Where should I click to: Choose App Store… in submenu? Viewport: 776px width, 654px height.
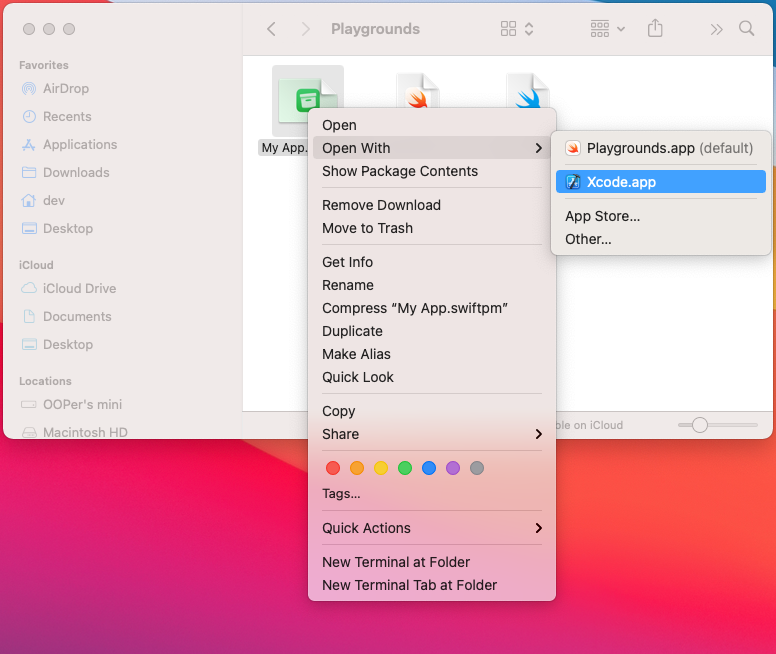pyautogui.click(x=661, y=216)
